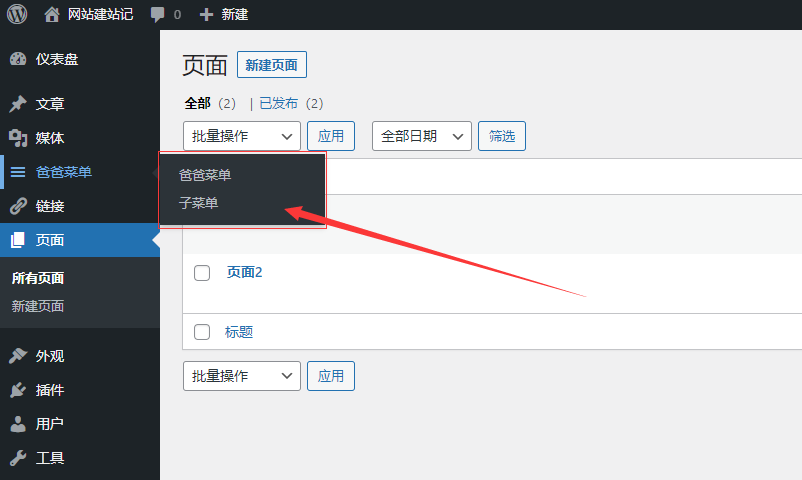Open the bottom 批量操作 dropdown
This screenshot has width=802, height=480.
click(241, 376)
